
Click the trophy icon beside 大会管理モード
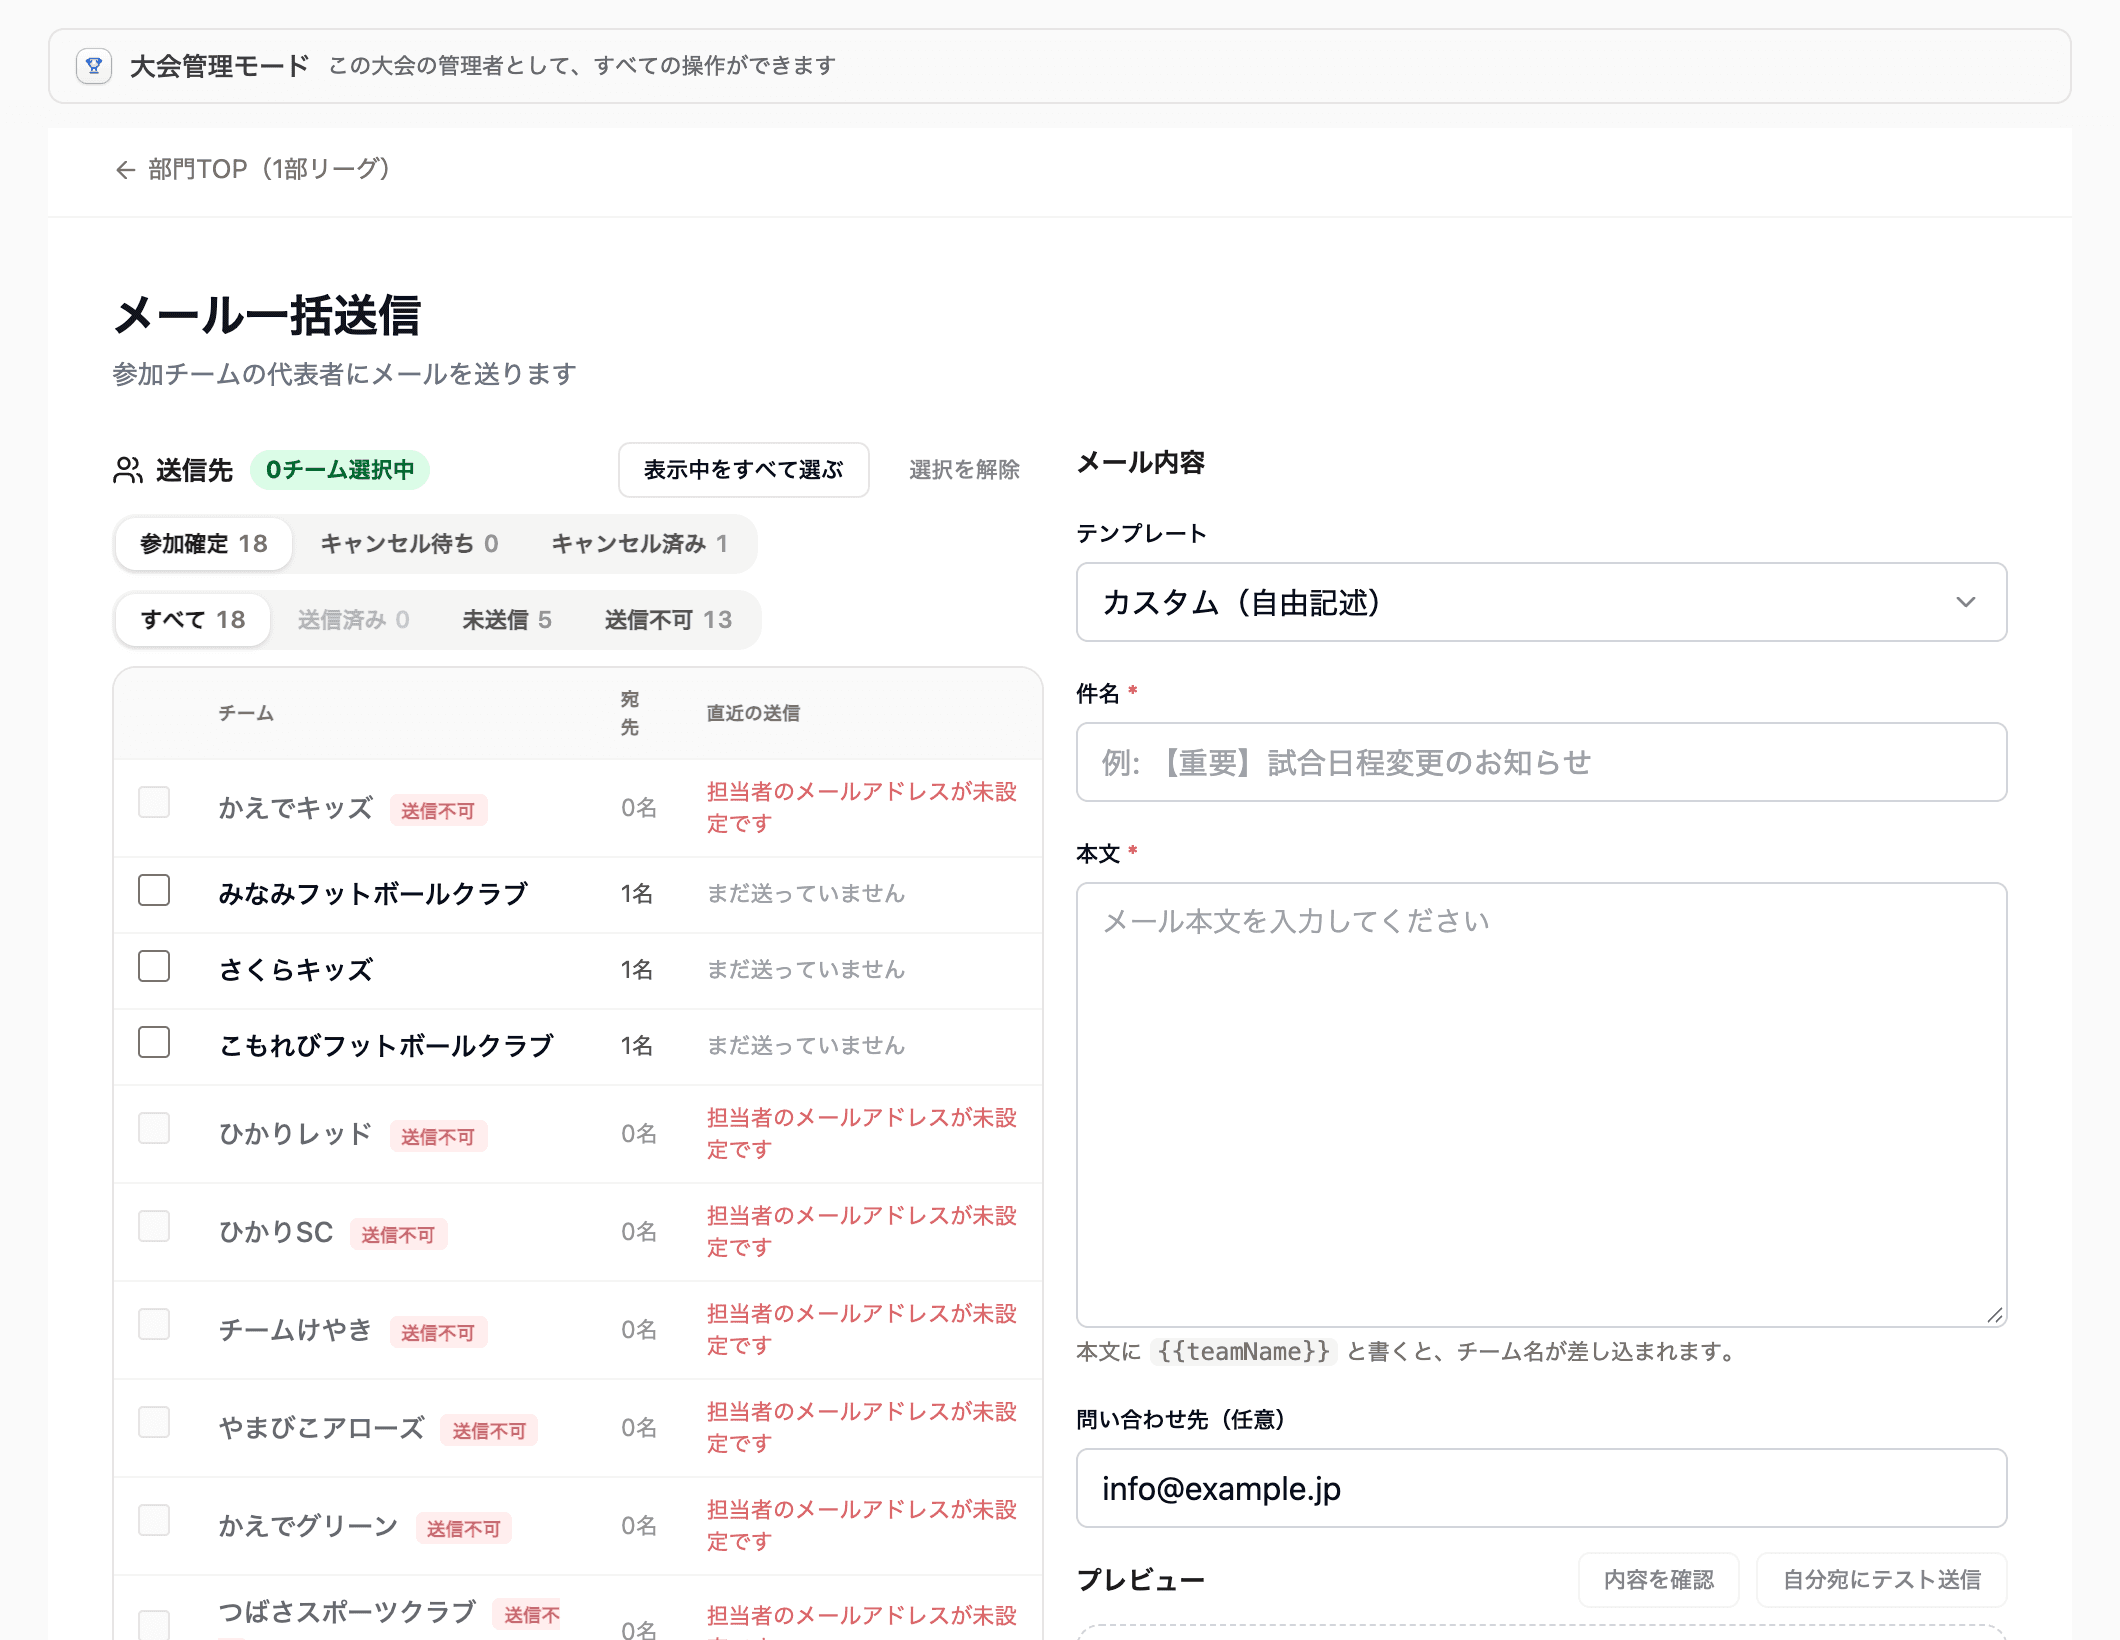94,66
